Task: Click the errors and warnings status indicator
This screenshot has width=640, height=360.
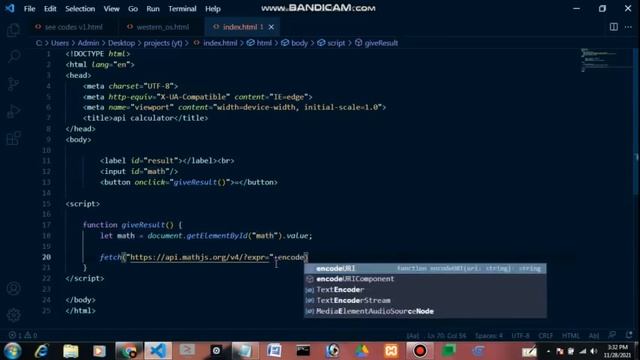Action: 23,335
